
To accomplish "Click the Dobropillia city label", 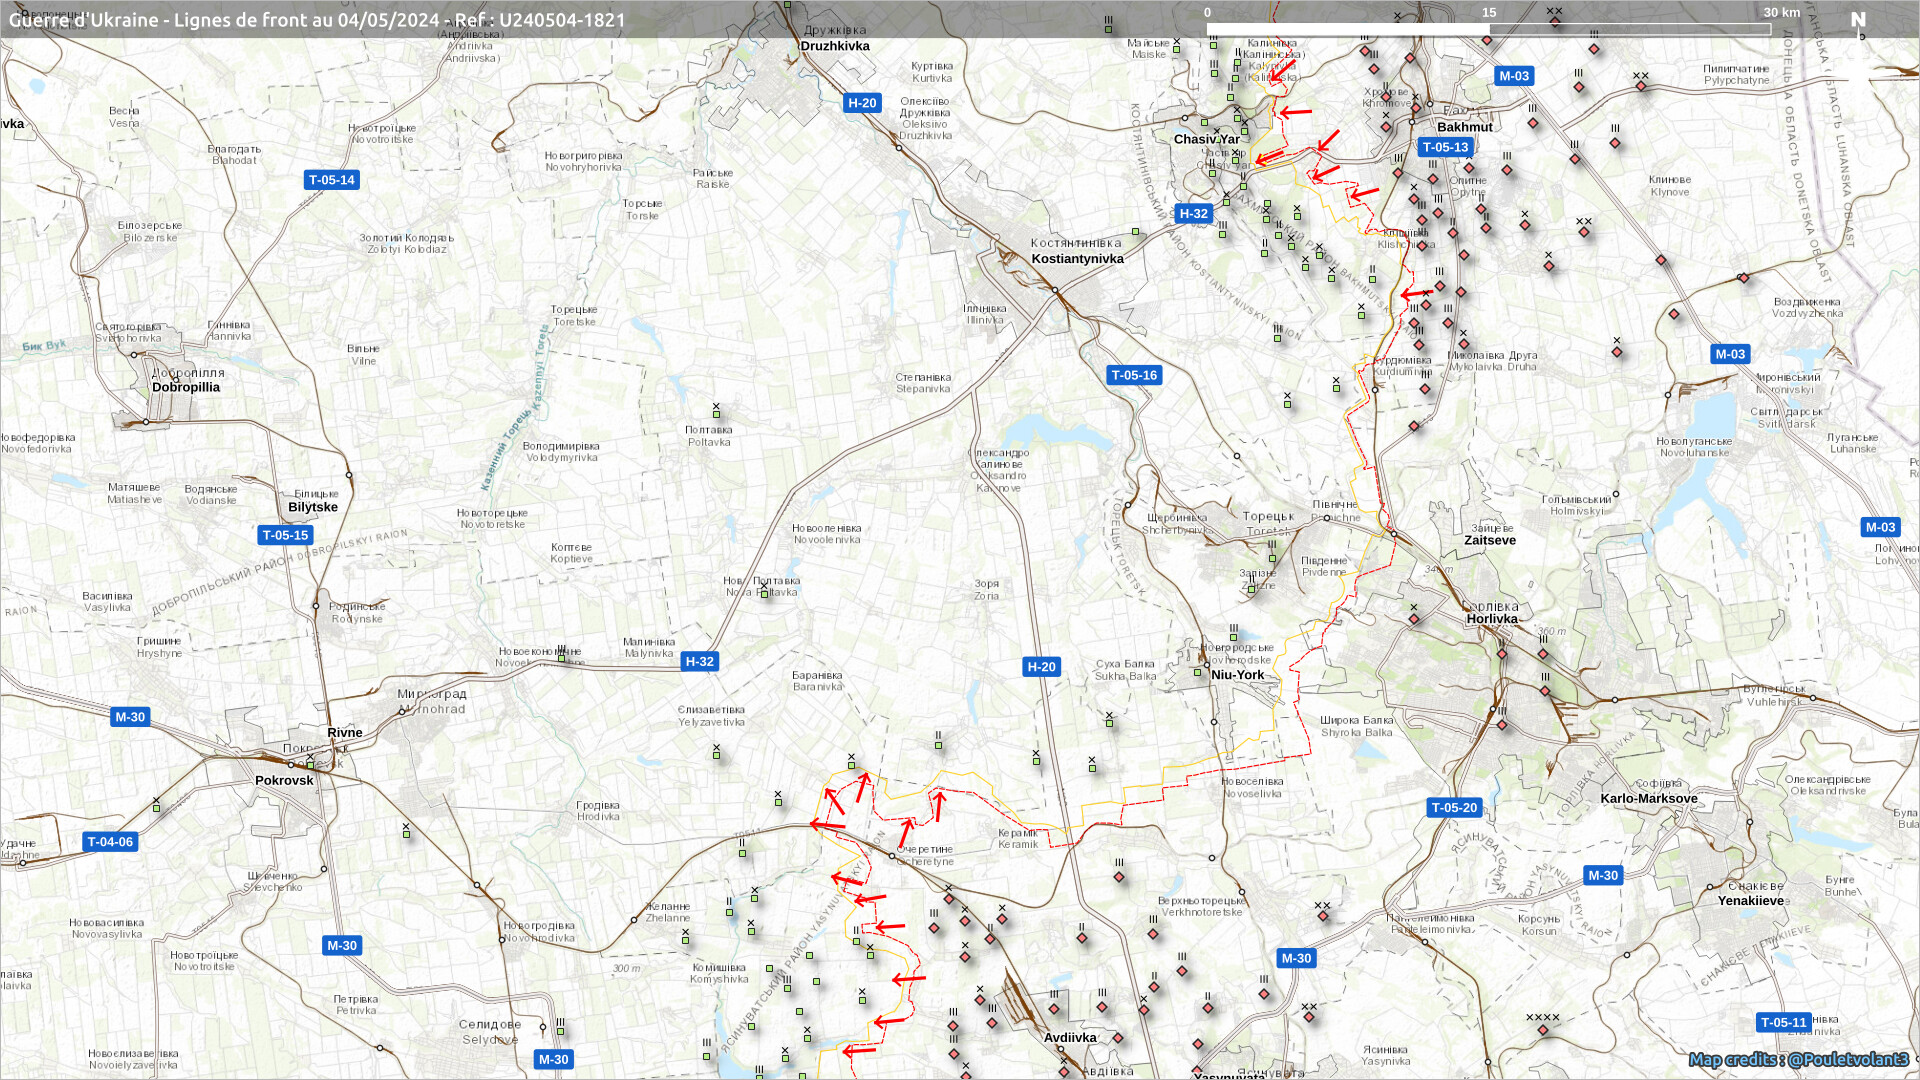I will pos(186,387).
